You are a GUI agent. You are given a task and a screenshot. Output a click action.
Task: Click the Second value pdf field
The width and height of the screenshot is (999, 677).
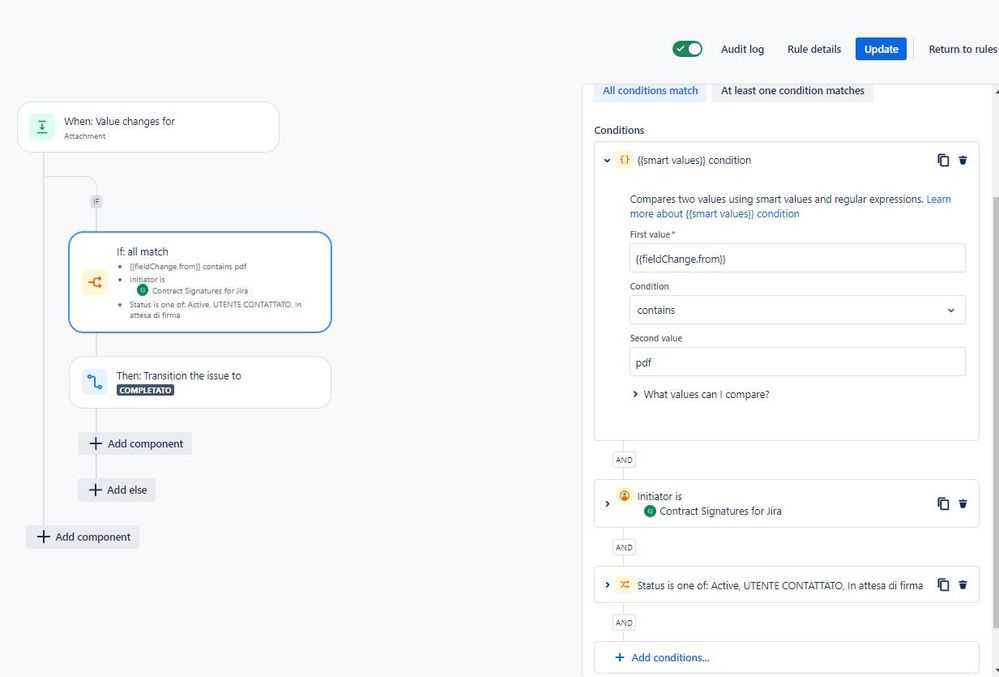tap(797, 362)
